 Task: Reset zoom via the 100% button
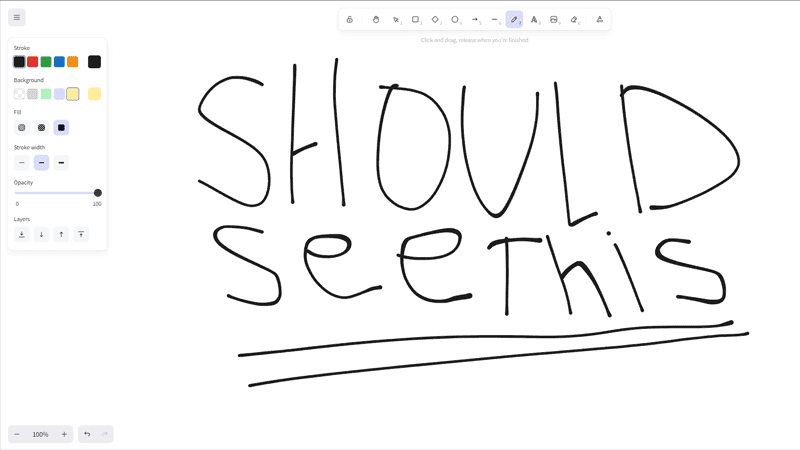[40, 434]
